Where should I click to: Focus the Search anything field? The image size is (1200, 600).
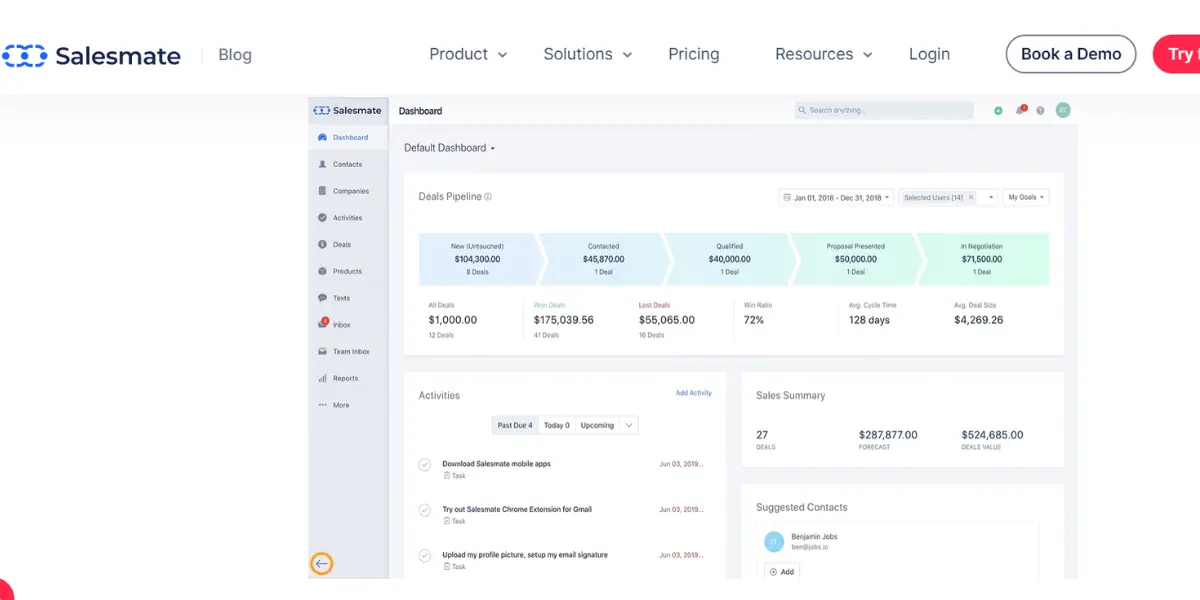tap(883, 110)
